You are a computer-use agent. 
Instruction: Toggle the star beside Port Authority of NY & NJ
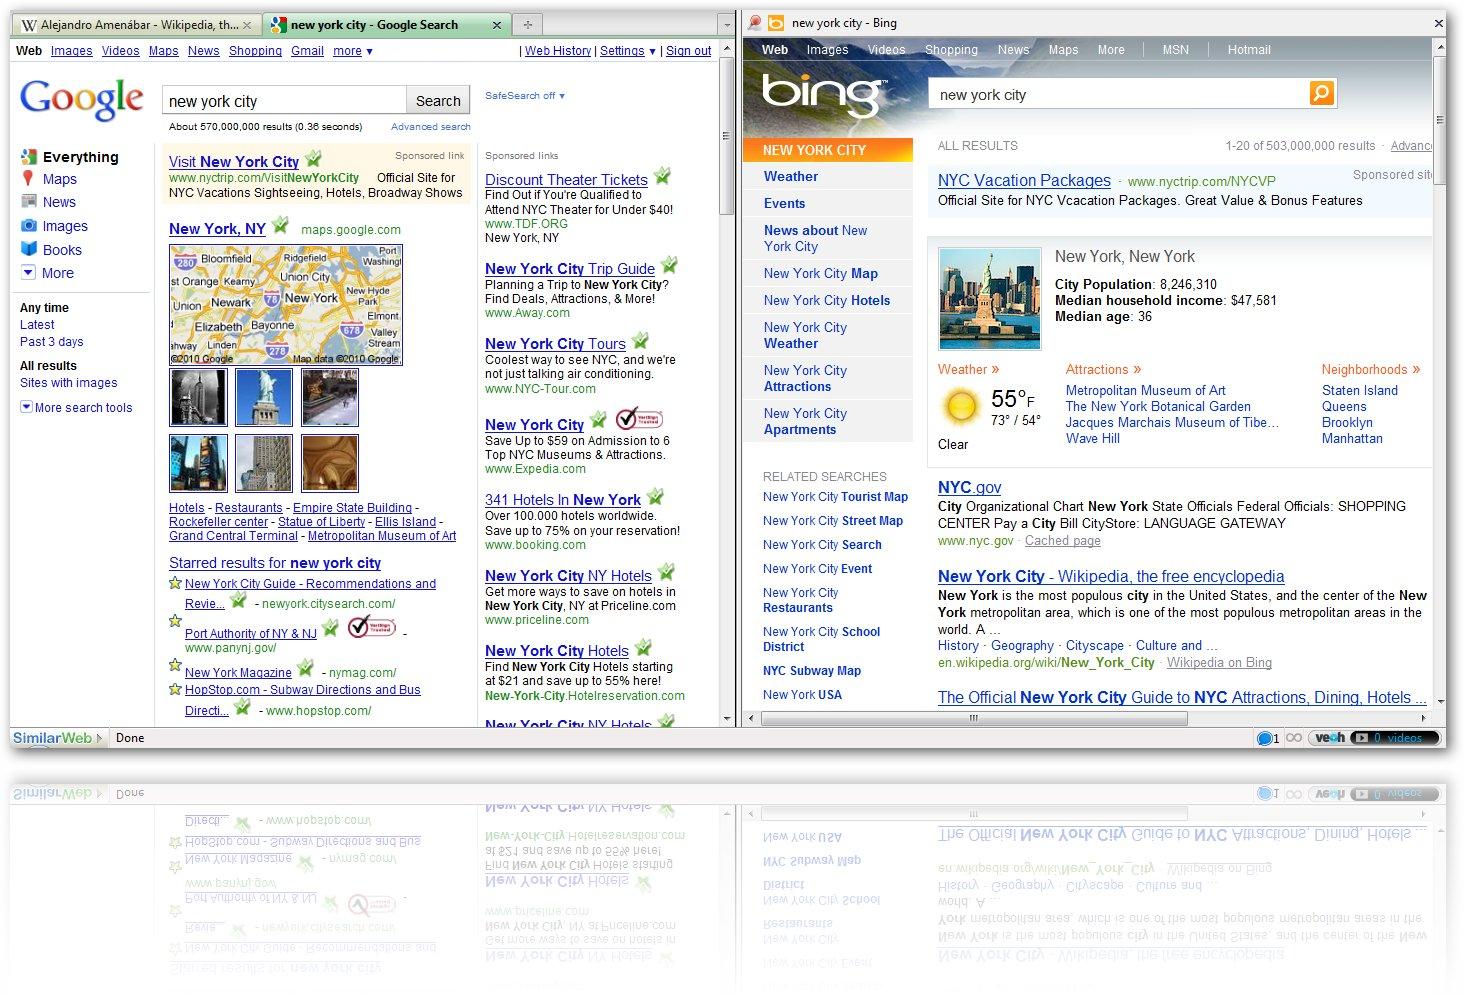(175, 621)
